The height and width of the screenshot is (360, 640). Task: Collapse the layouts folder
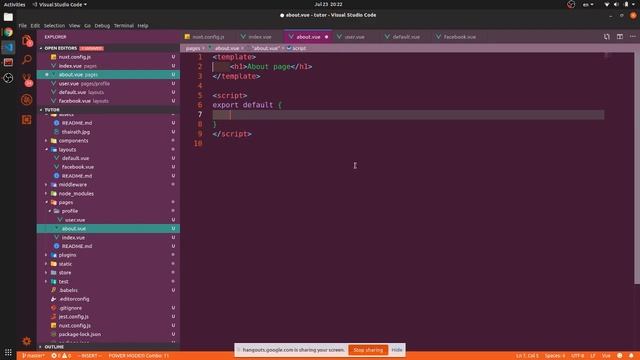pos(67,150)
